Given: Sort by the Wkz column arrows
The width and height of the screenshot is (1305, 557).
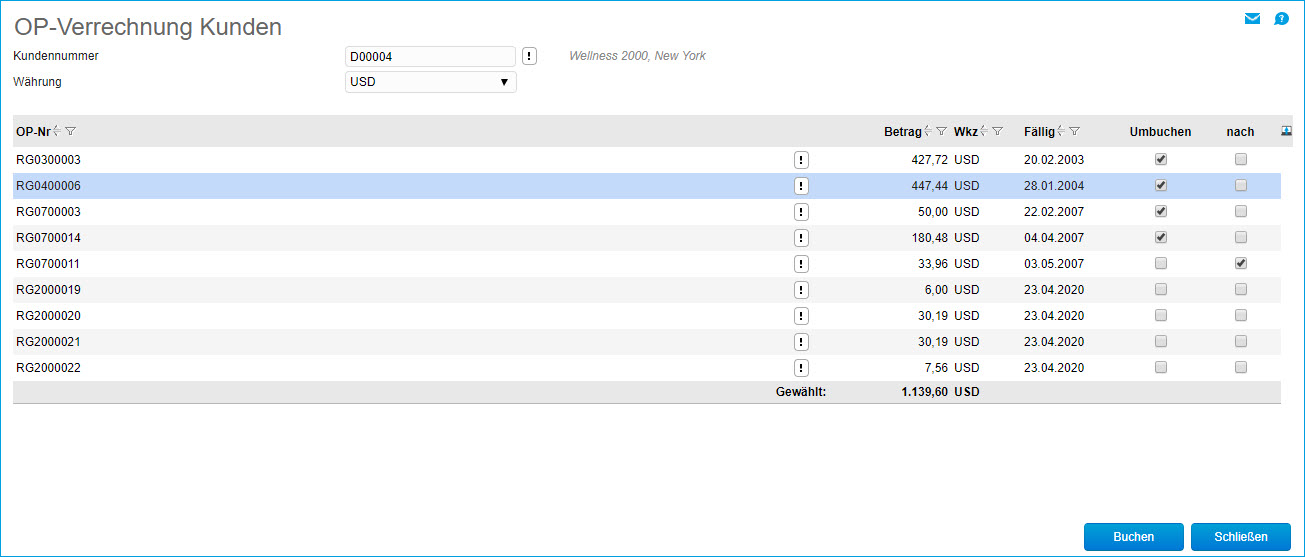Looking at the screenshot, I should coord(984,131).
